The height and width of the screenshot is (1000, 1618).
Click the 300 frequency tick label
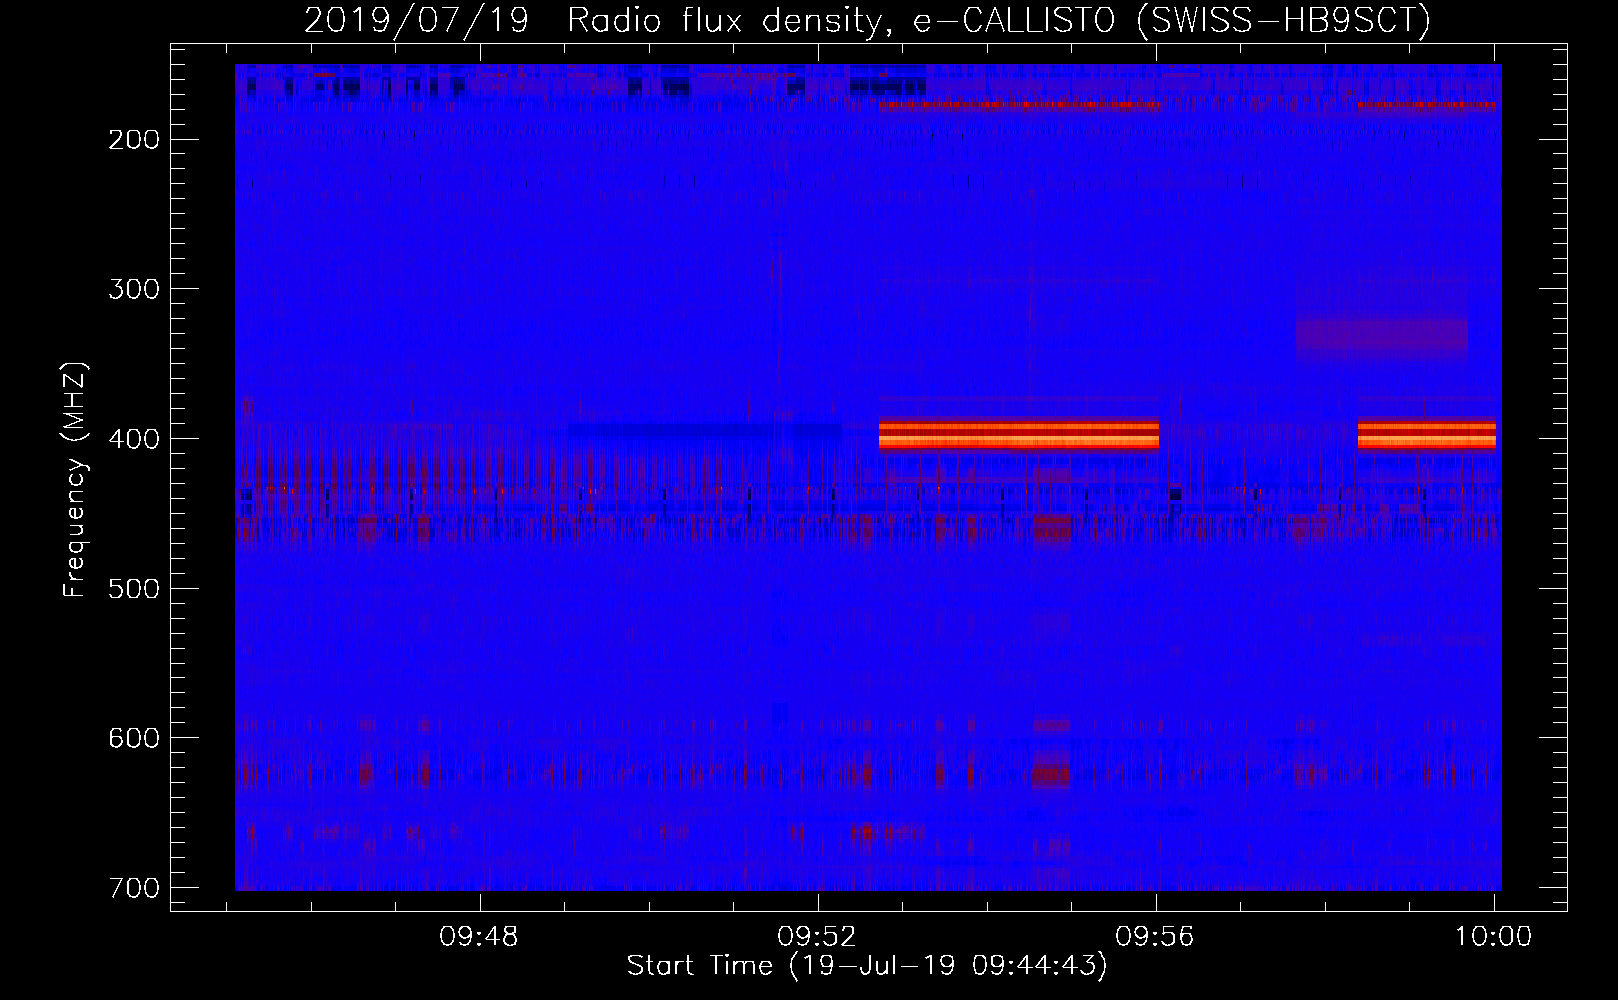[x=133, y=289]
